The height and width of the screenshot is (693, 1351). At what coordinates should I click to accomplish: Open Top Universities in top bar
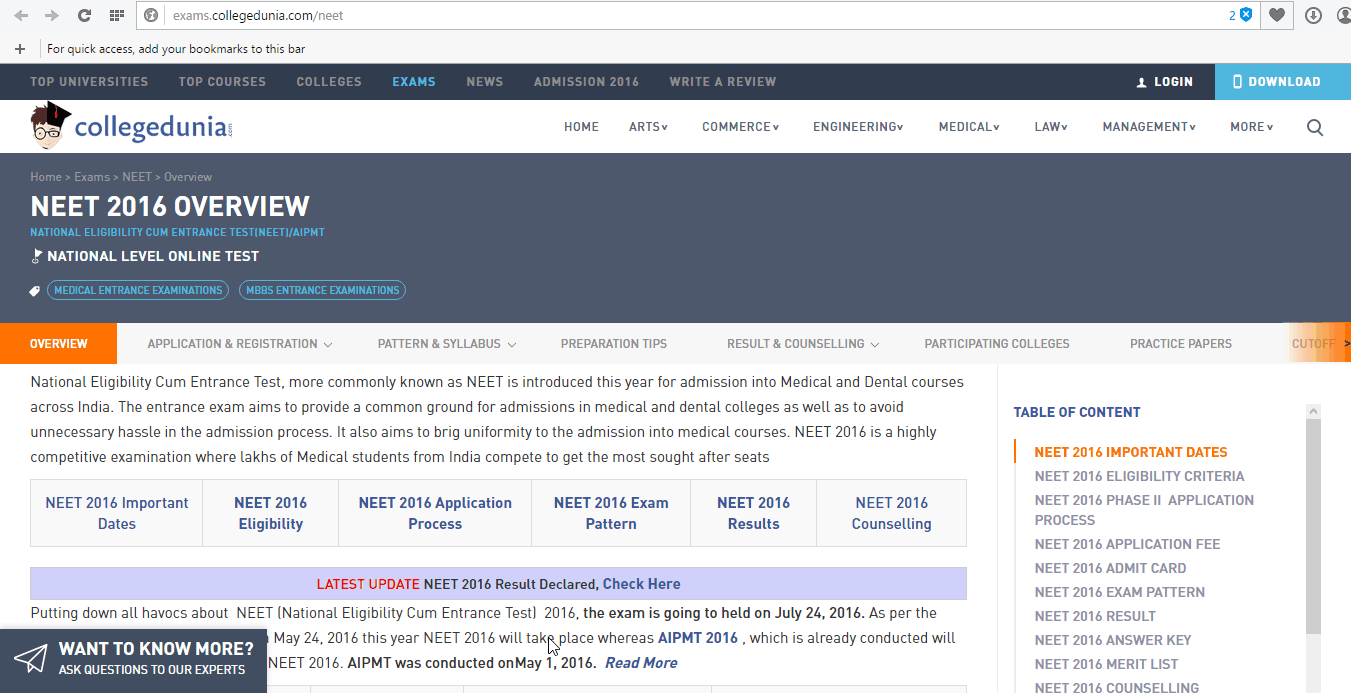click(89, 82)
